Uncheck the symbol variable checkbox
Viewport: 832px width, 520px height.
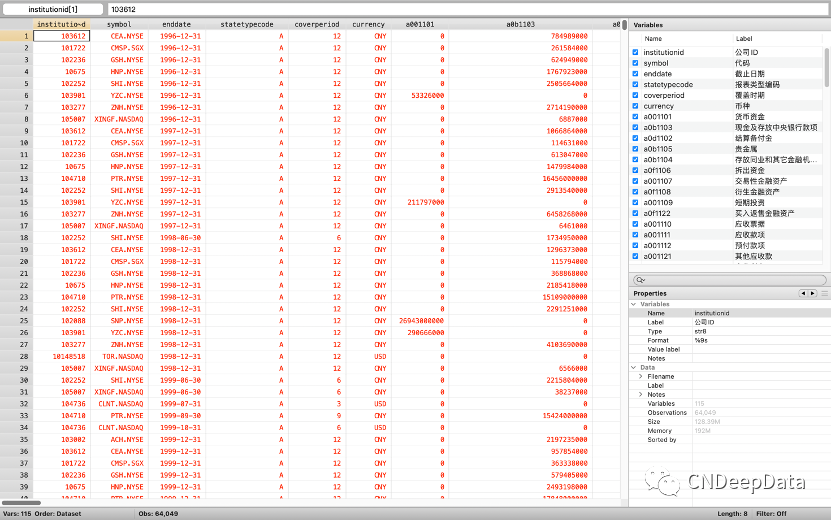(x=635, y=63)
